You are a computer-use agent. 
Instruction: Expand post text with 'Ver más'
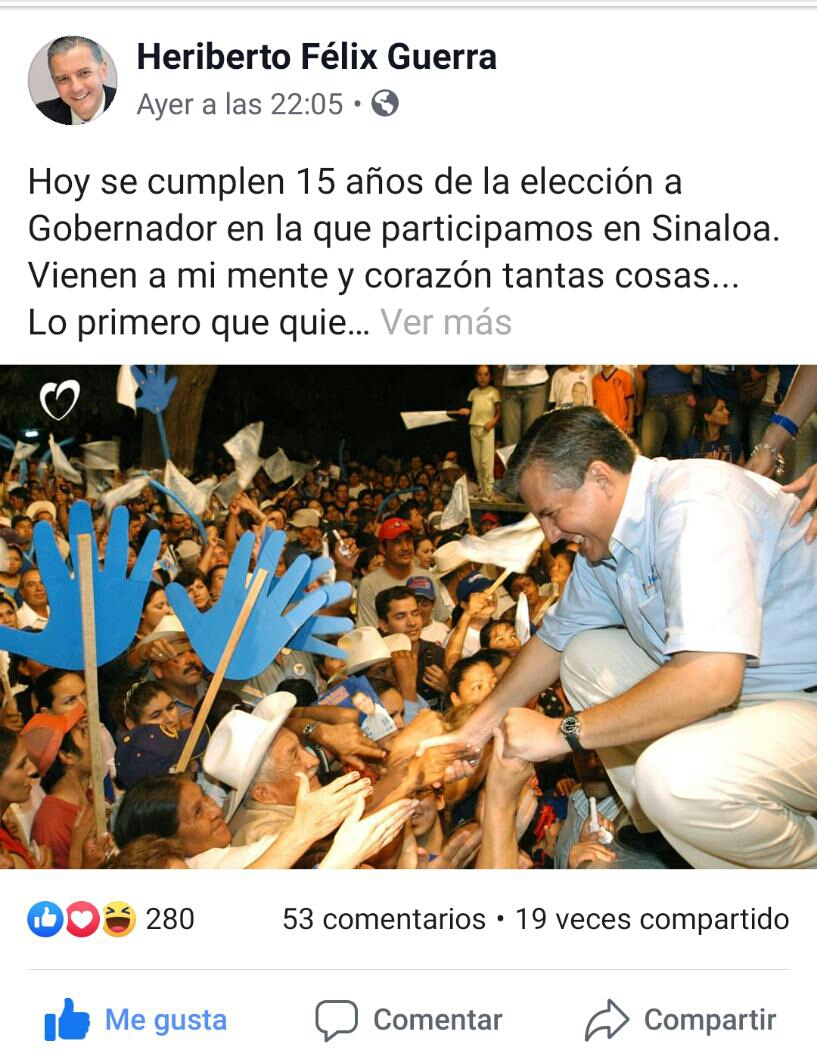446,322
